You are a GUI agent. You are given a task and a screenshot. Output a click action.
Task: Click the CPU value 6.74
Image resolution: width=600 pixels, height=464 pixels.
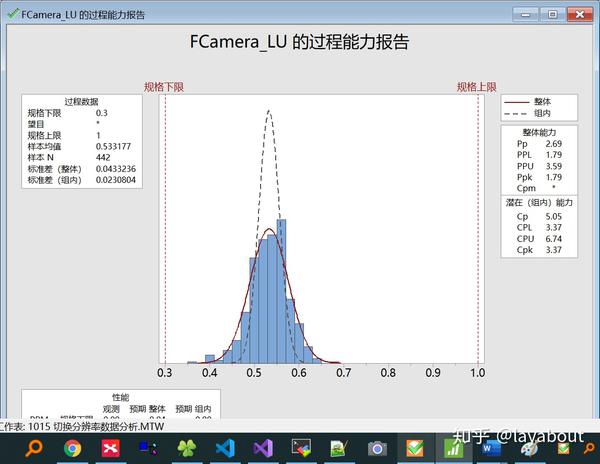click(x=554, y=239)
